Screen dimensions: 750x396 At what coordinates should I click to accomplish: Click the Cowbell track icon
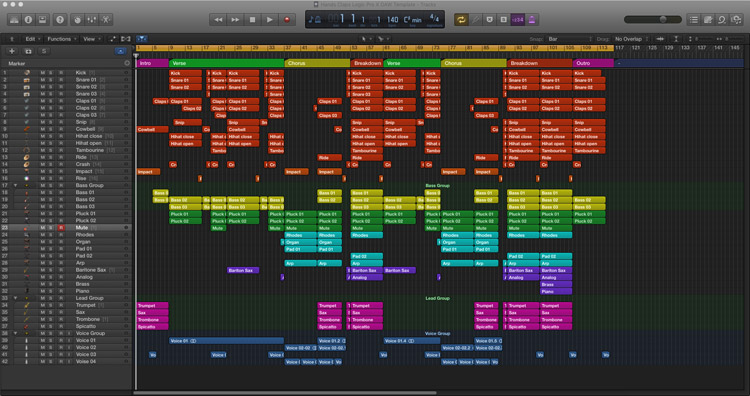(27, 129)
